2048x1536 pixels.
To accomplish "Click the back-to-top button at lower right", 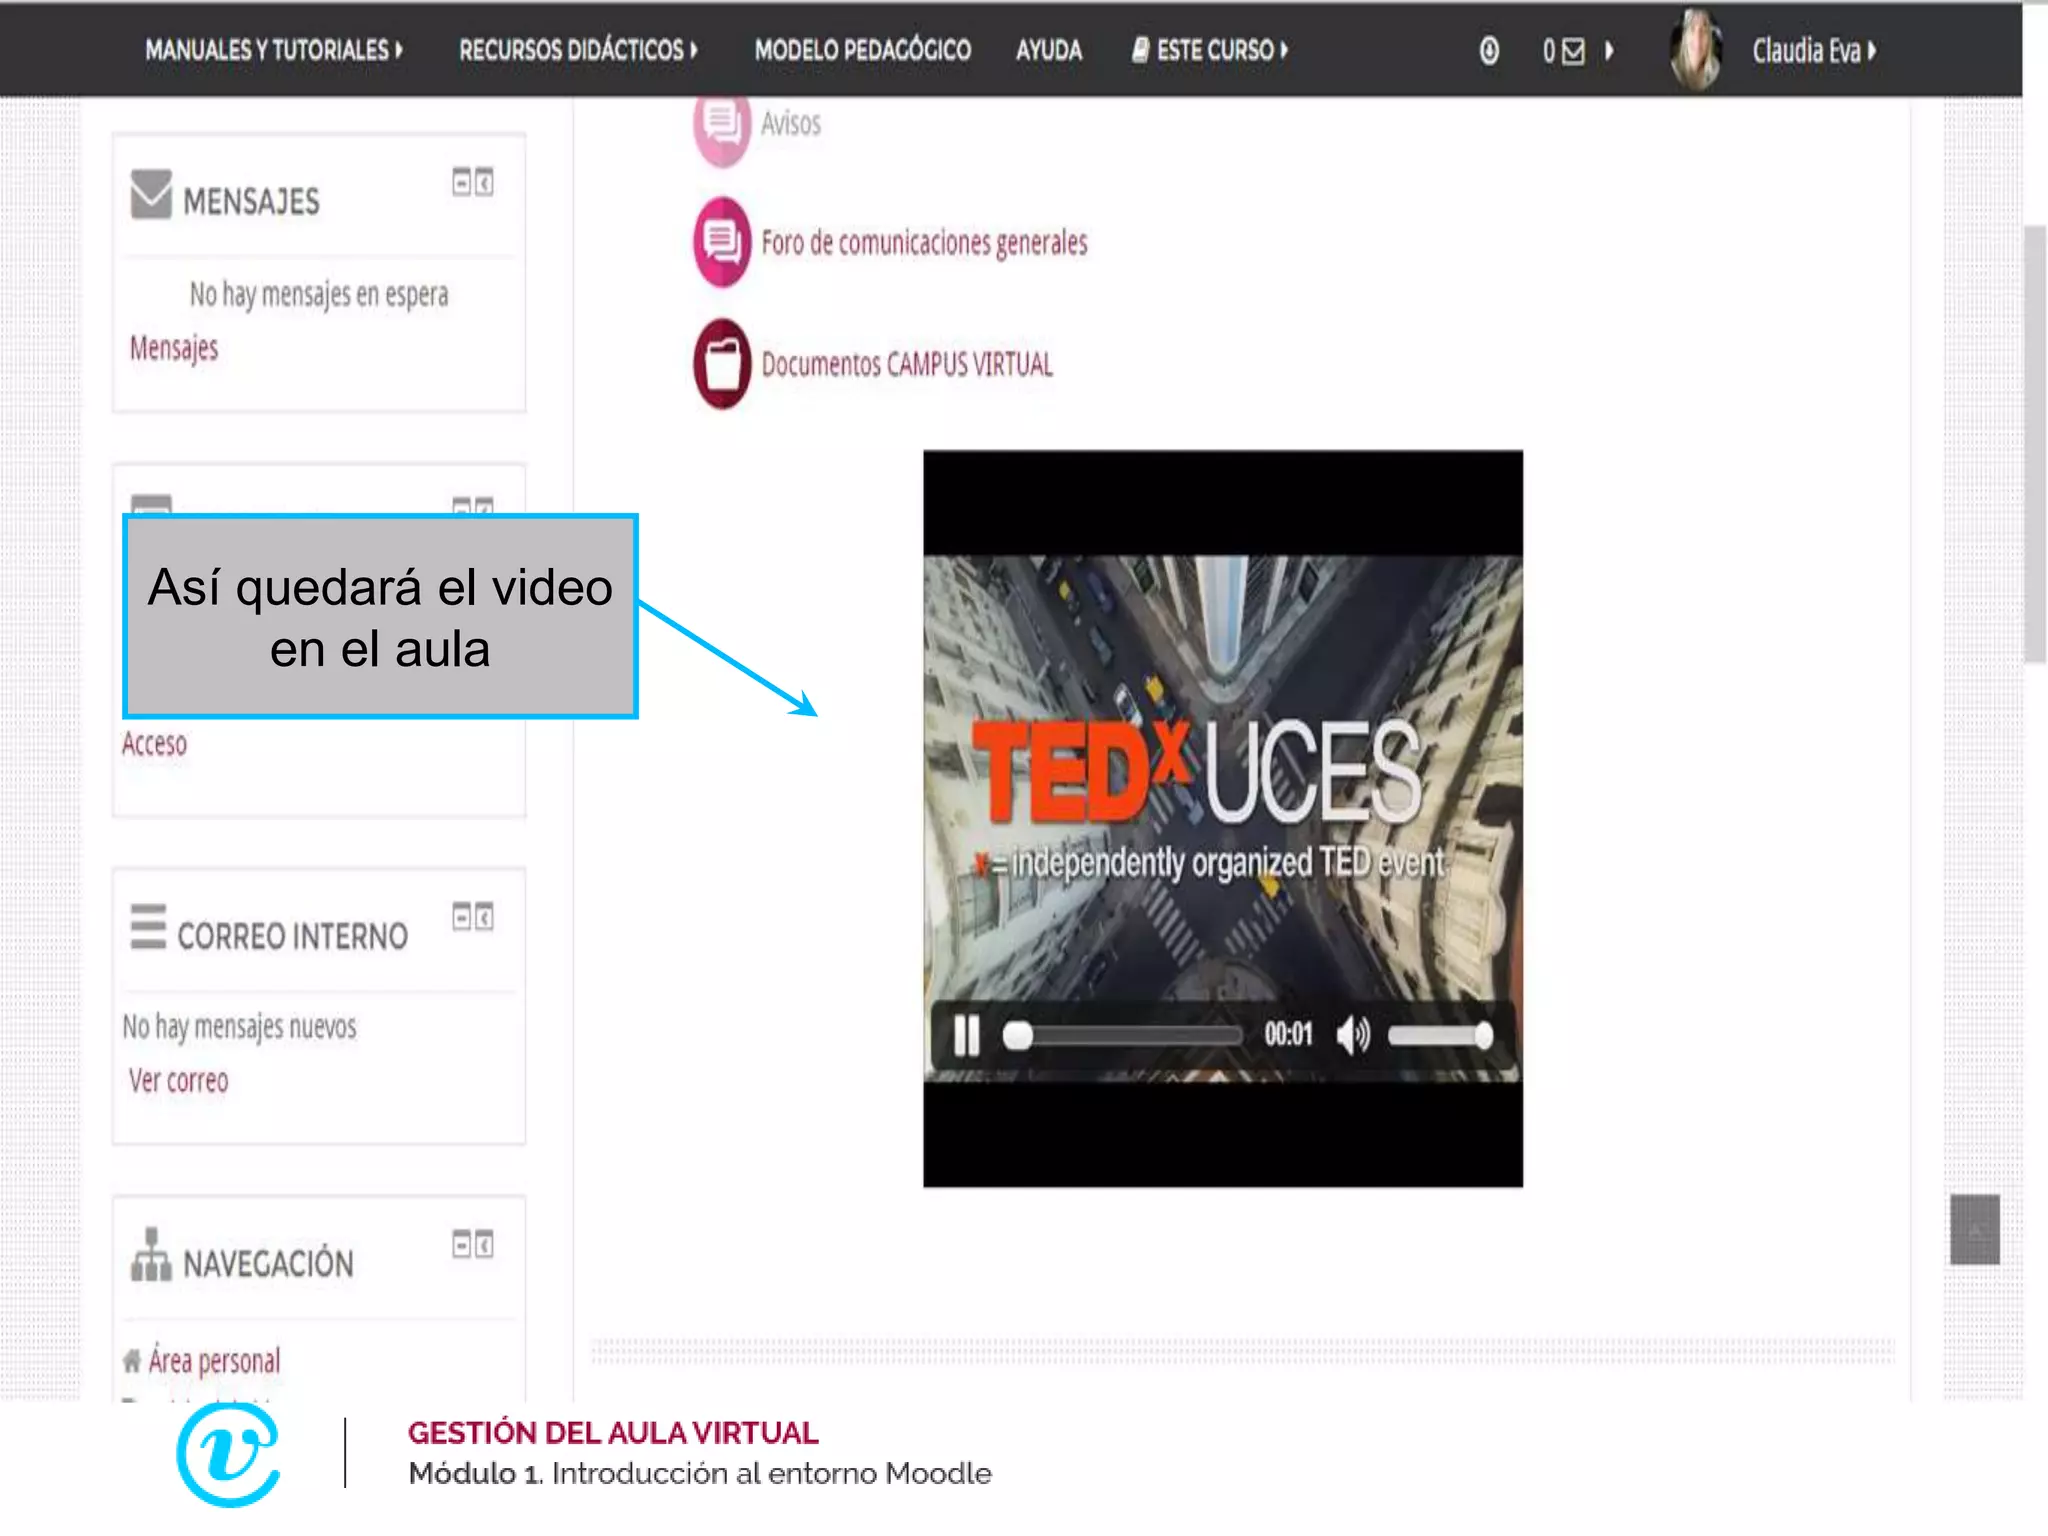I will (x=1974, y=1230).
